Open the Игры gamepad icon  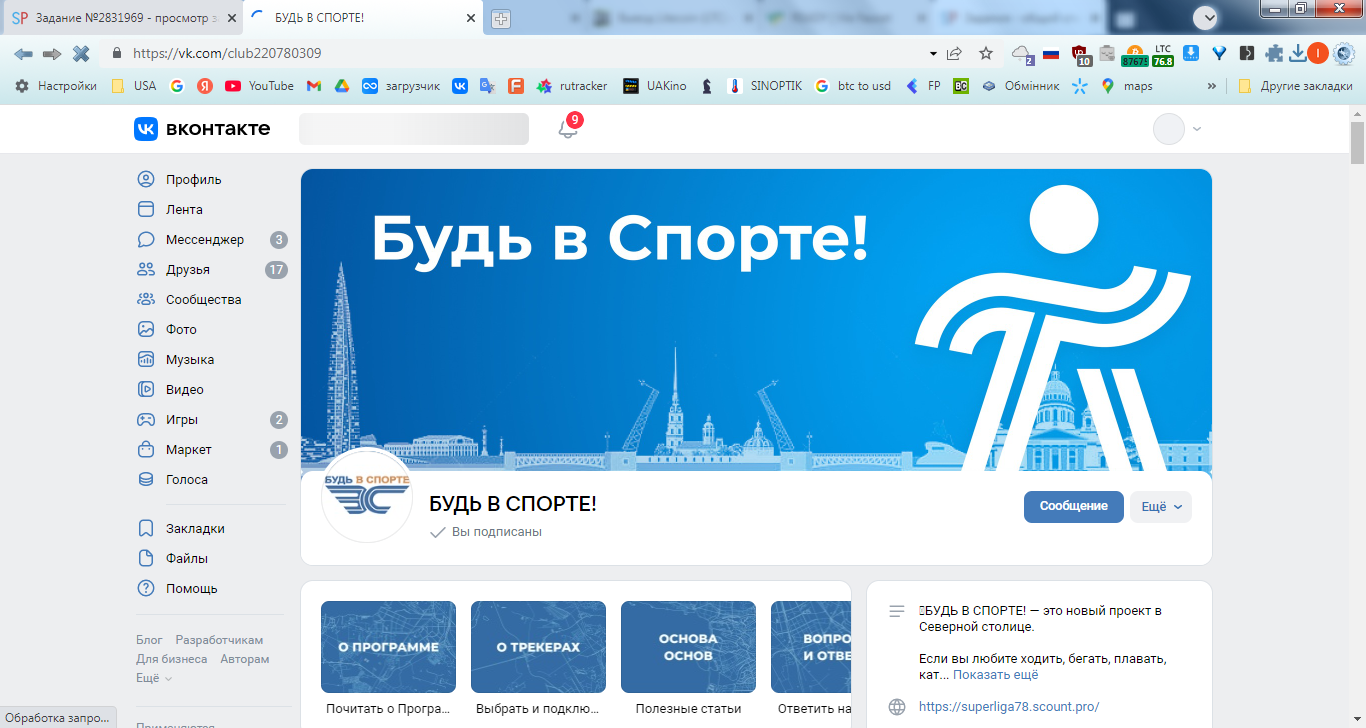(146, 420)
